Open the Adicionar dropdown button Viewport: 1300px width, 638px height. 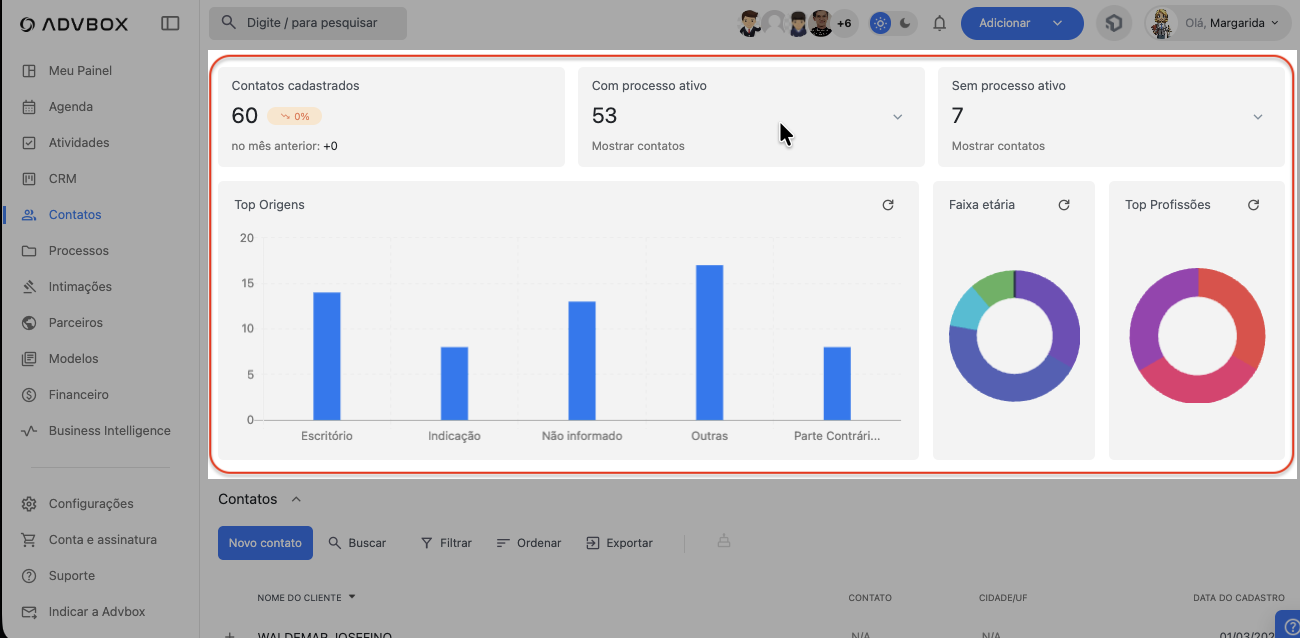point(1021,23)
